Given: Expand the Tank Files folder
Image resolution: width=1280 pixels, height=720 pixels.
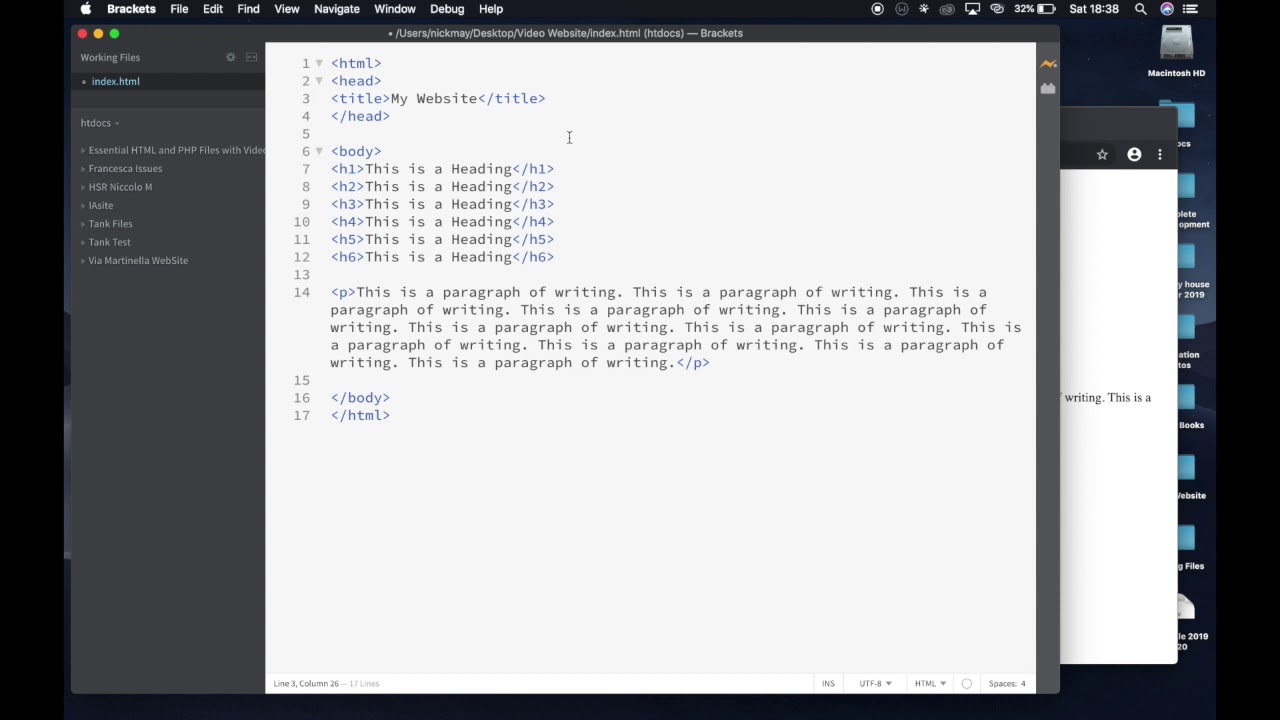Looking at the screenshot, I should point(106,224).
